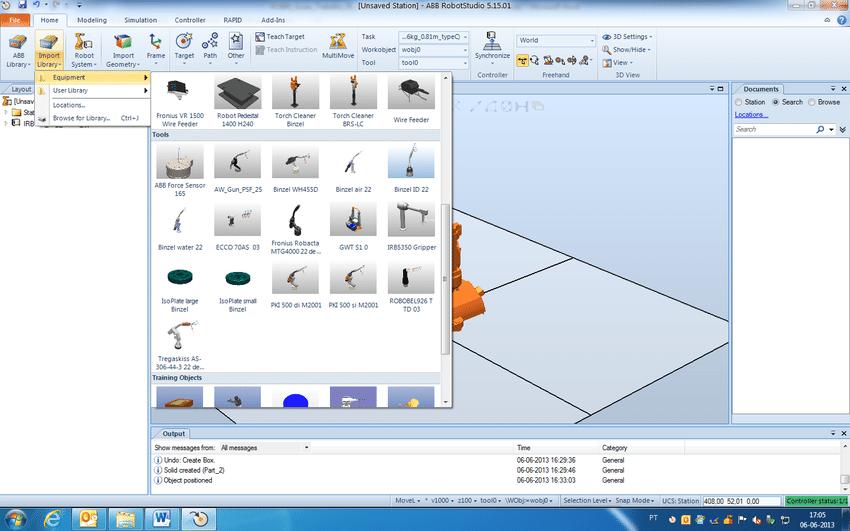The image size is (850, 531).
Task: Open the User Library submenu
Action: (x=92, y=90)
